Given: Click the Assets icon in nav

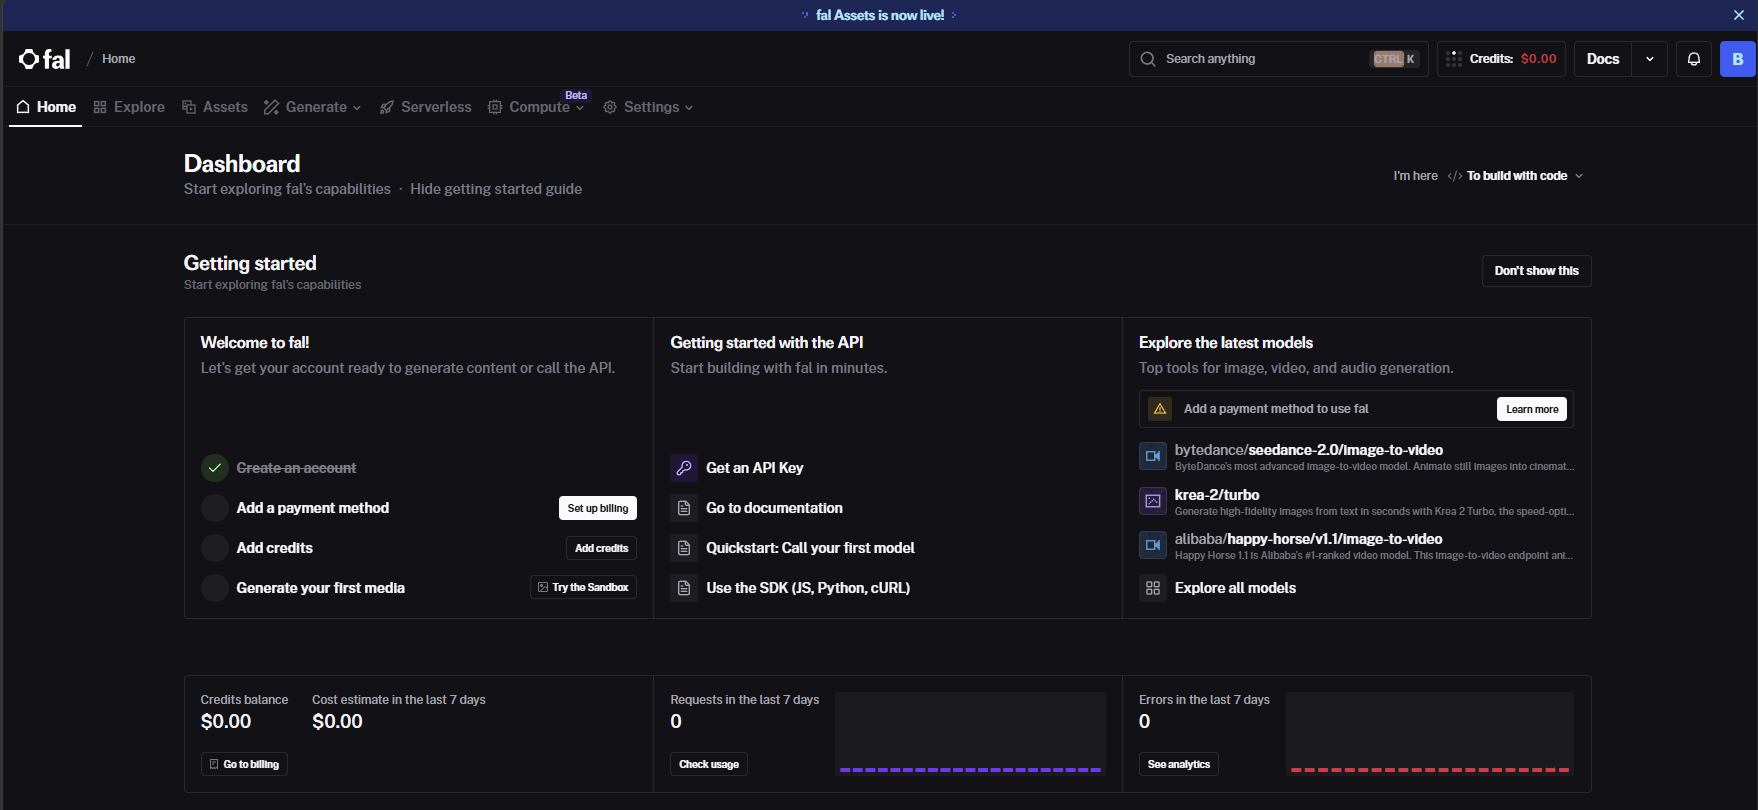Looking at the screenshot, I should click(189, 107).
